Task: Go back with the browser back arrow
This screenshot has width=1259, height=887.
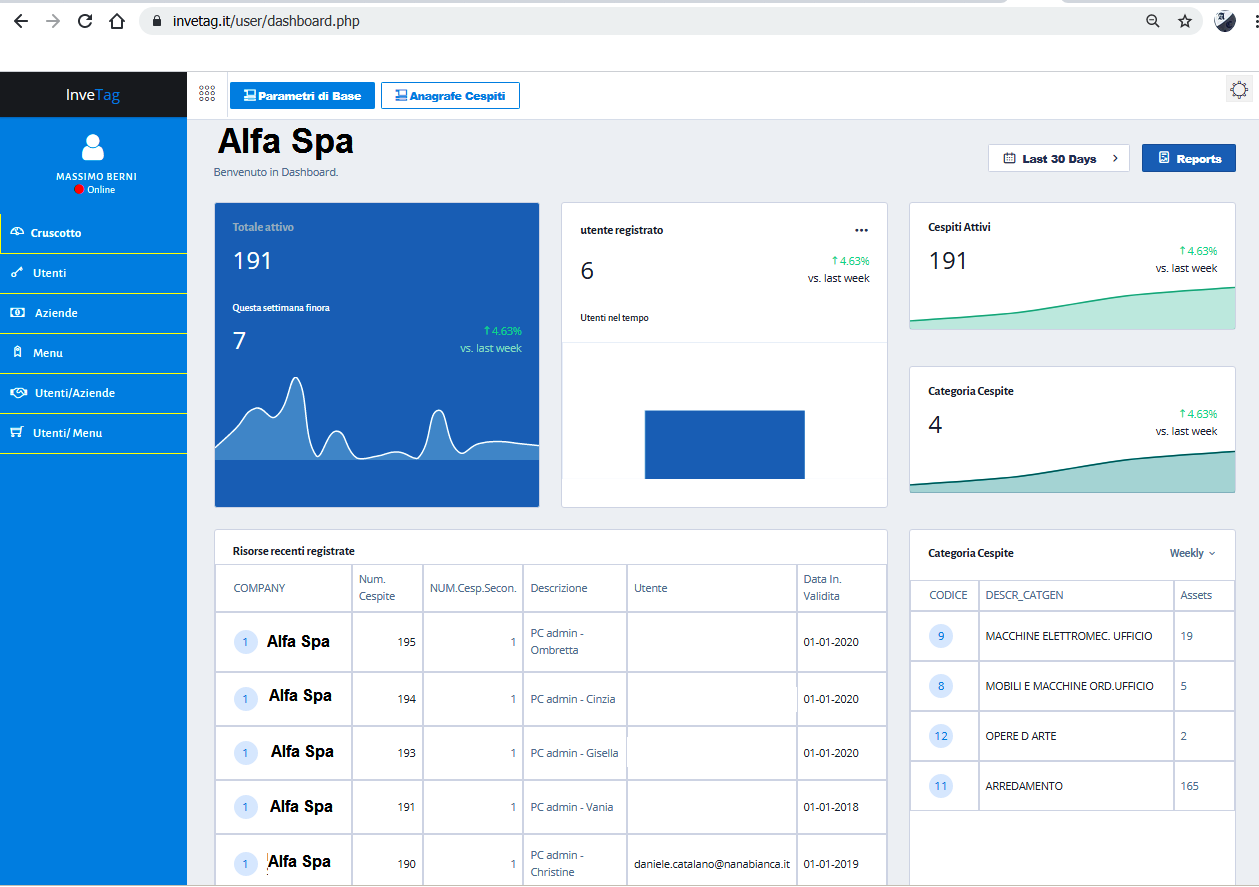Action: 21,21
